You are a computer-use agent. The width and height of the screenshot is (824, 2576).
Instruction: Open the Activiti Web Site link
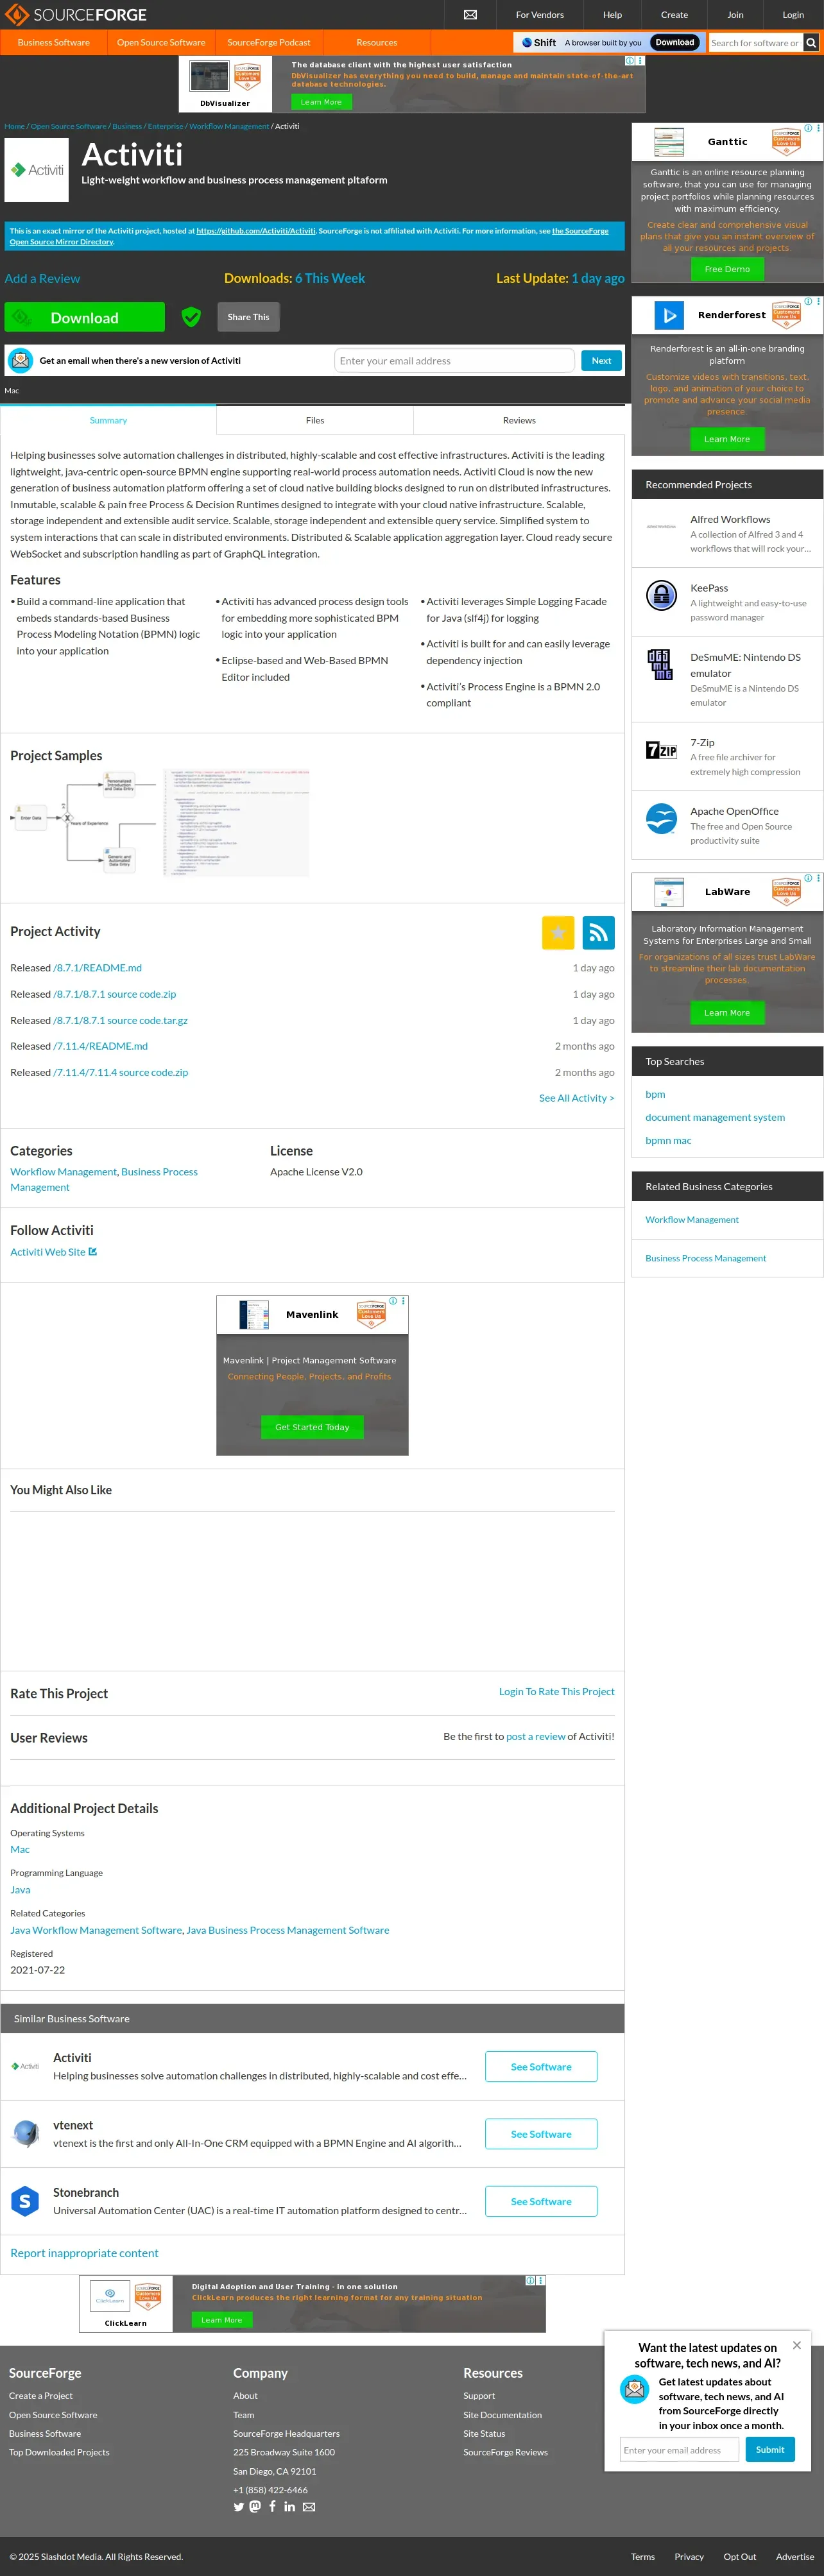coord(48,1251)
